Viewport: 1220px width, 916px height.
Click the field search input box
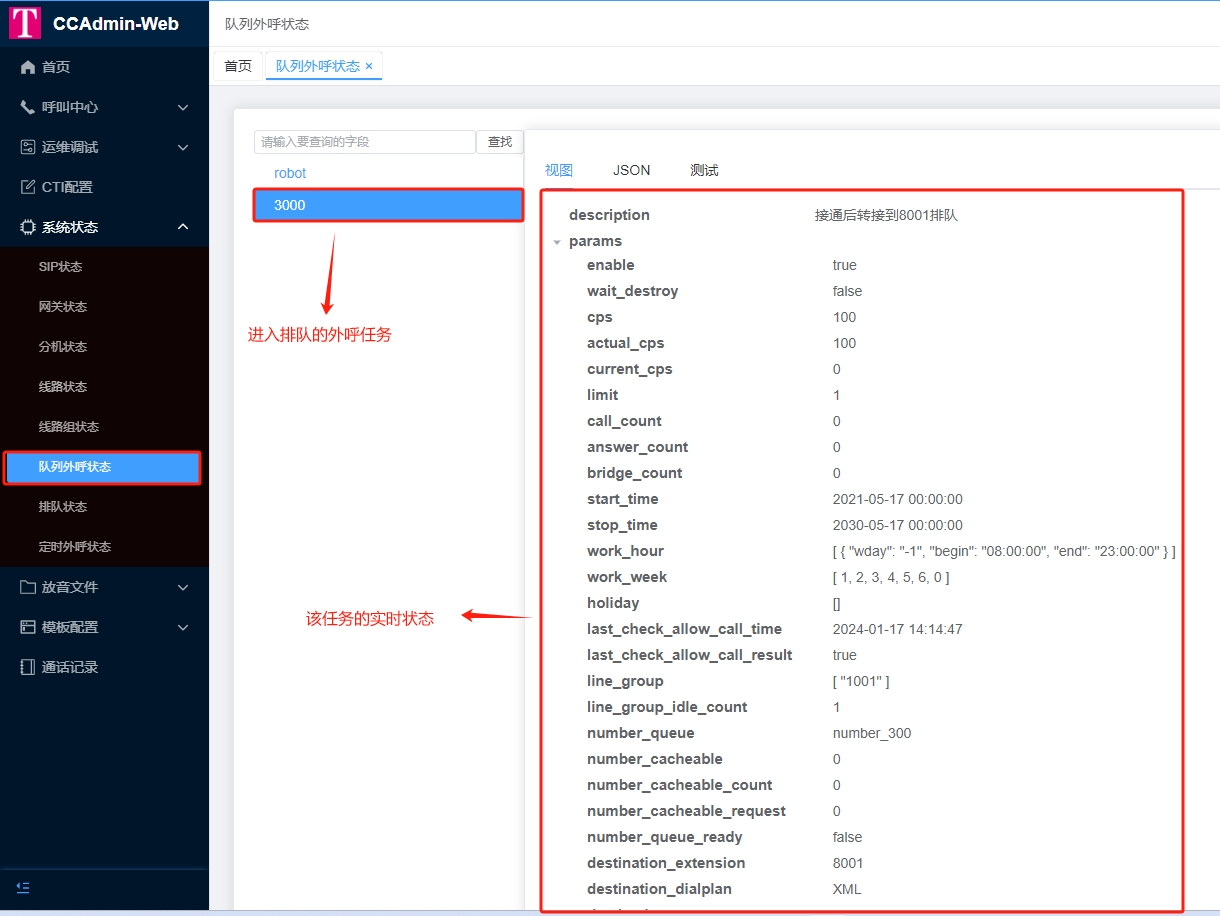(364, 142)
